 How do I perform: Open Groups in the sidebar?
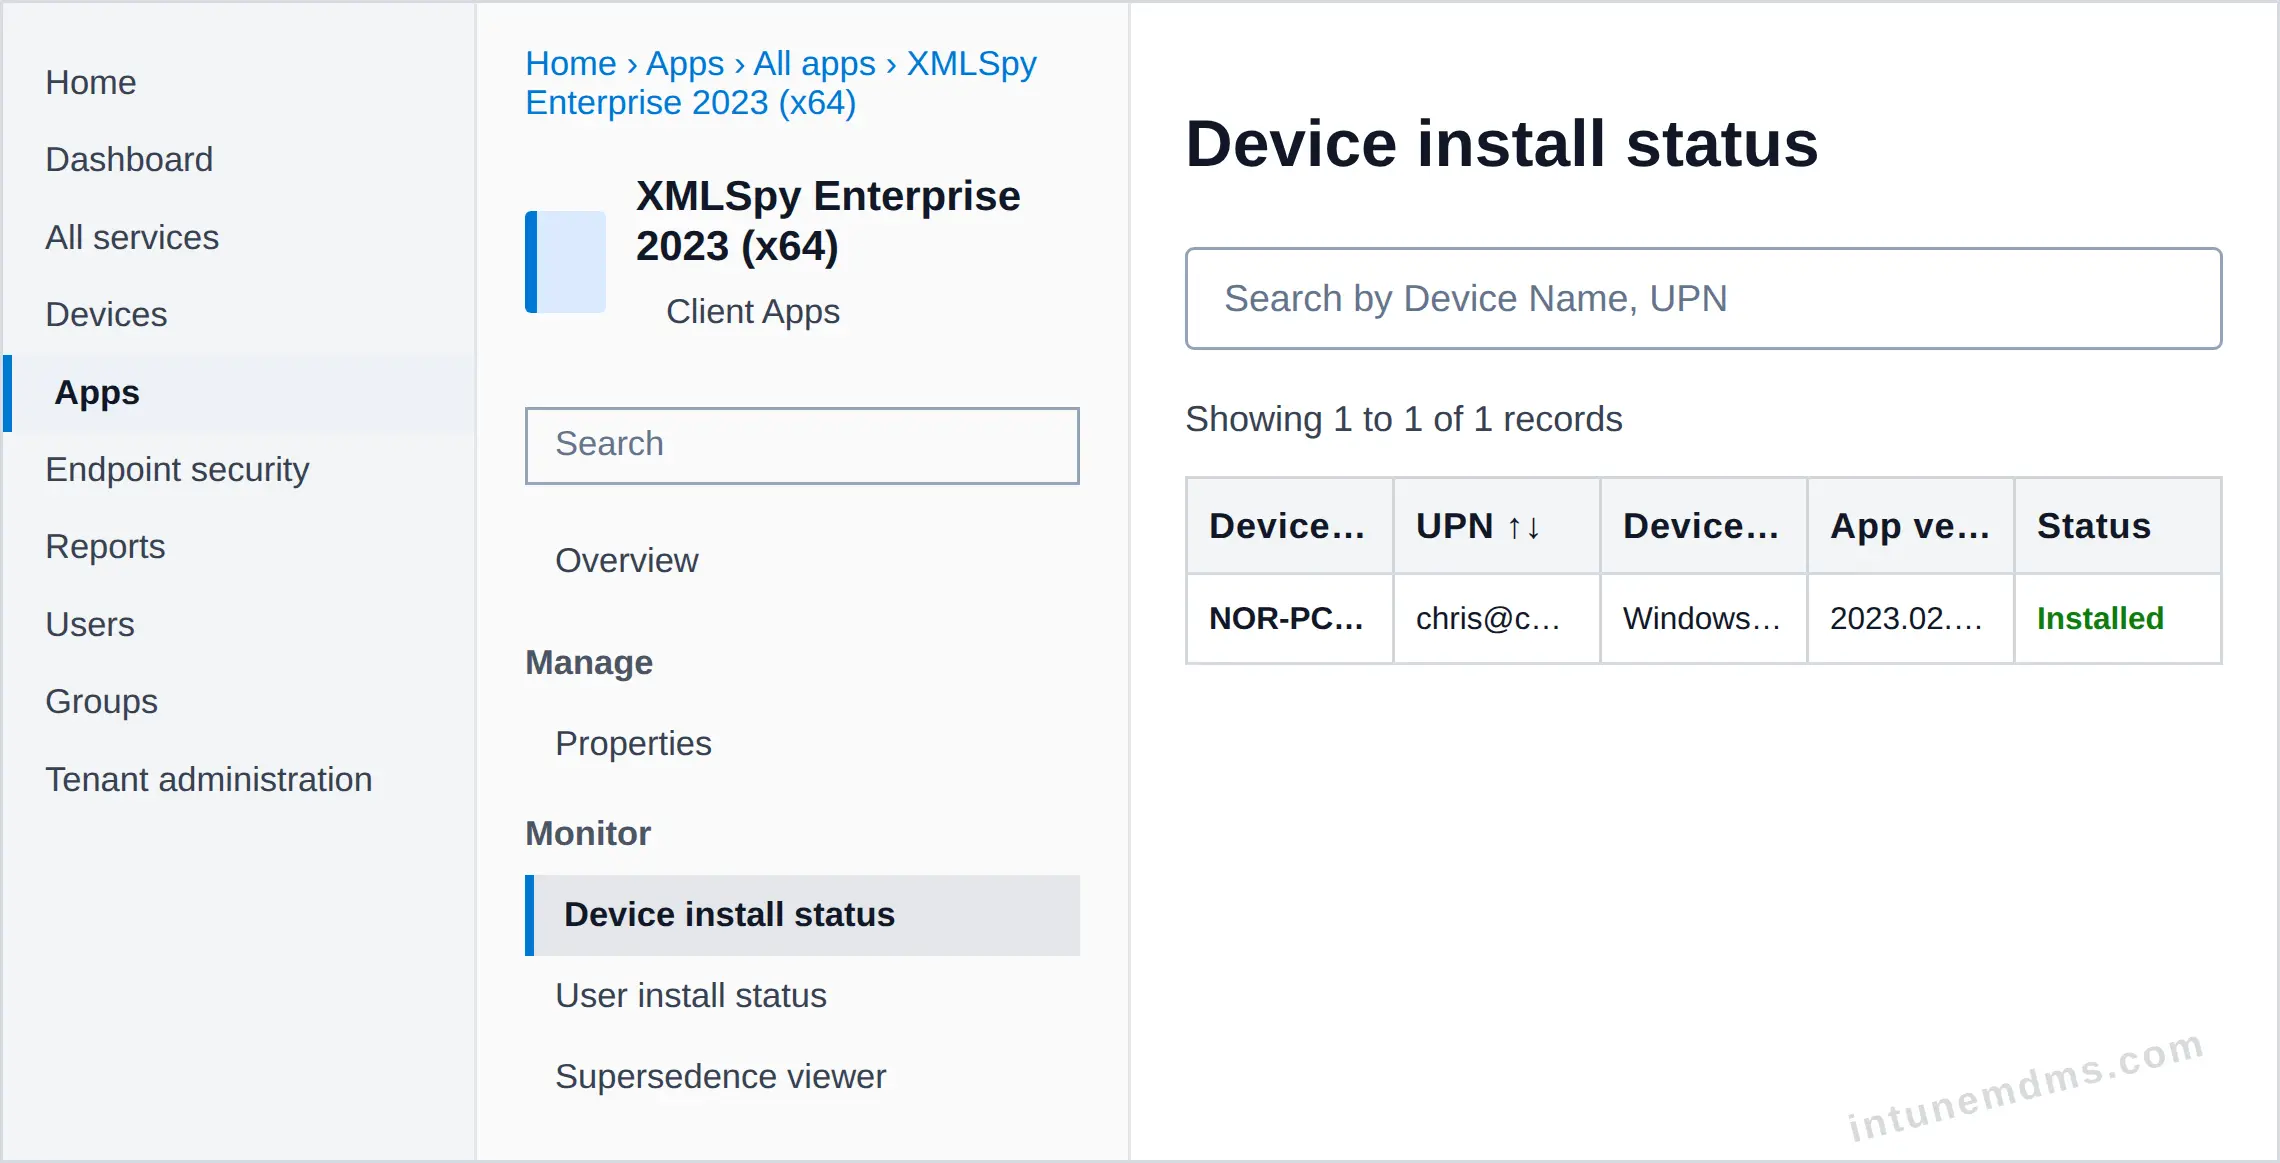(101, 701)
